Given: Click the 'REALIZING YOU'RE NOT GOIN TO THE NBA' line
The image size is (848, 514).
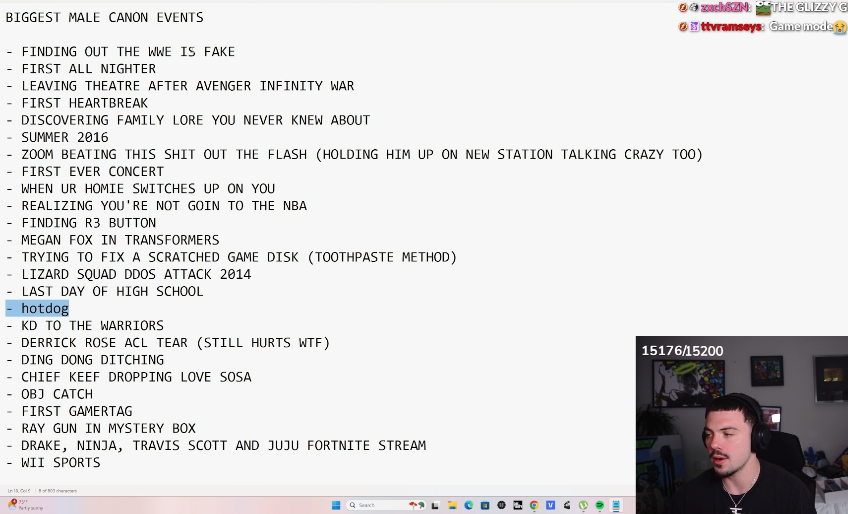Looking at the screenshot, I should [156, 206].
